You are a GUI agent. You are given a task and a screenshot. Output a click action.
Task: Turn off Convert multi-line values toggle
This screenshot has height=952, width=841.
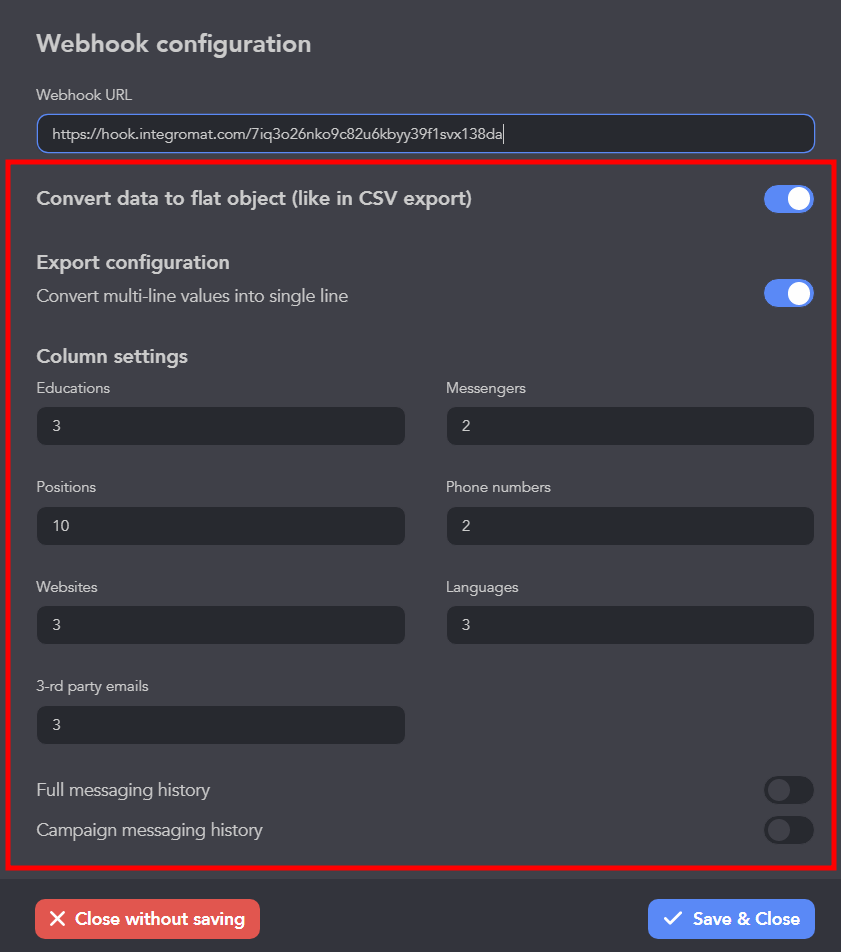[x=788, y=294]
